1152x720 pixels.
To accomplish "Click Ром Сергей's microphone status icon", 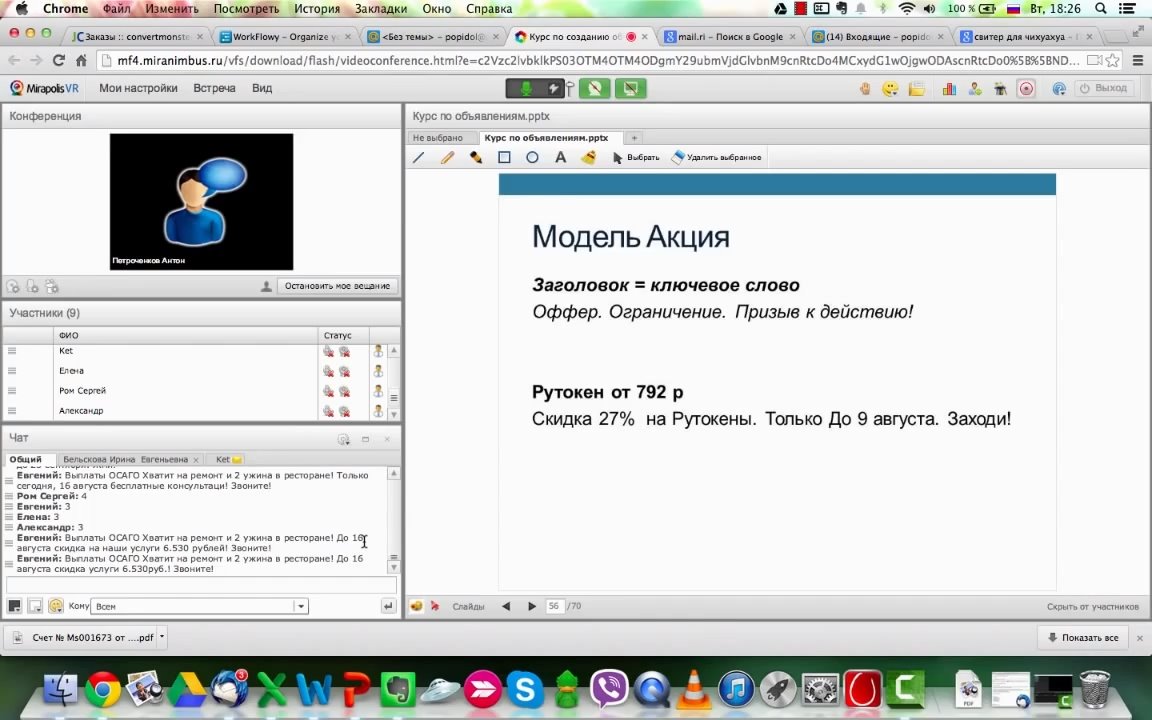I will (328, 391).
